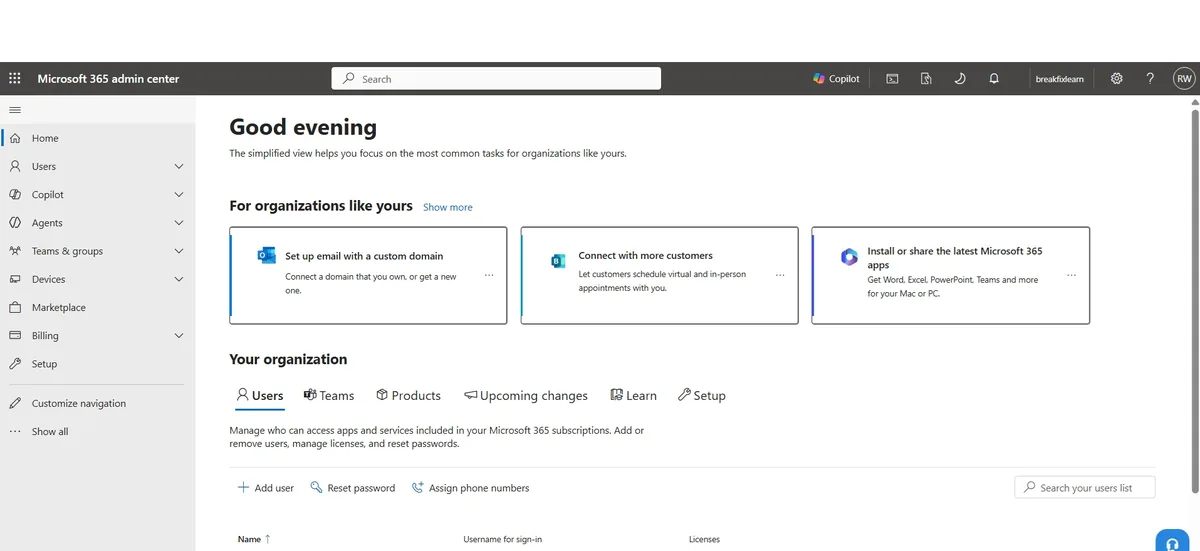Click the Devices icon in sidebar
Screen dimensions: 1200x551
(x=15, y=279)
